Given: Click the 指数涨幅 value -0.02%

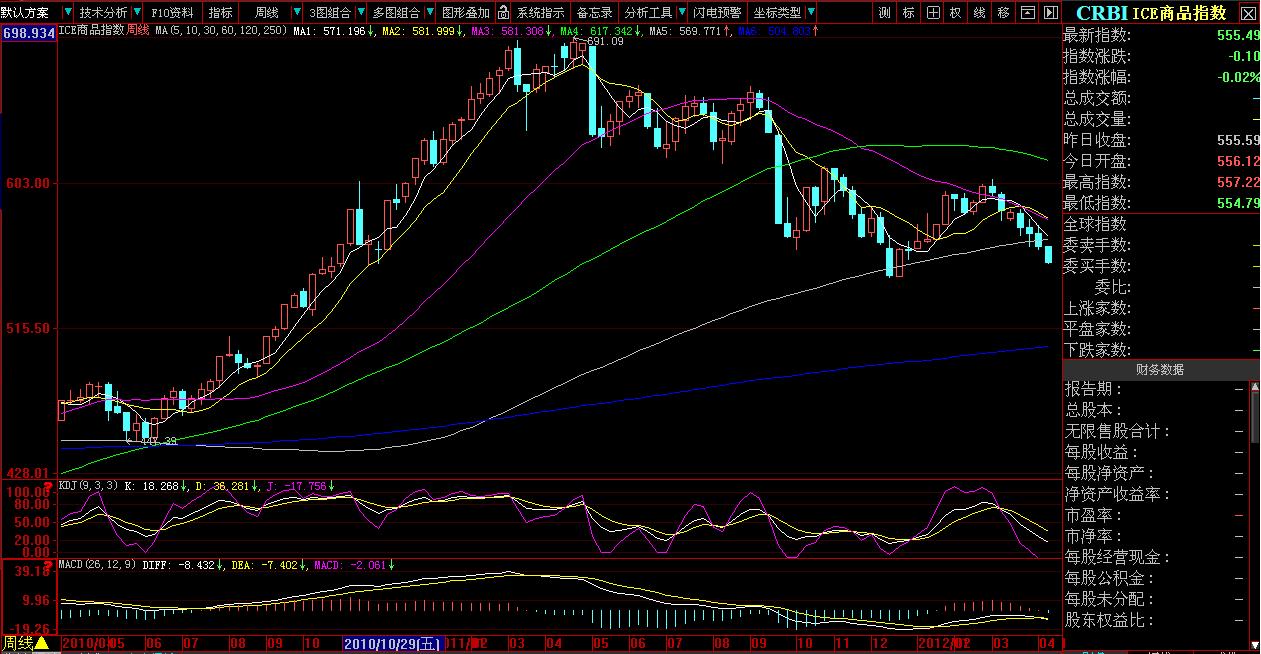Looking at the screenshot, I should point(1238,77).
